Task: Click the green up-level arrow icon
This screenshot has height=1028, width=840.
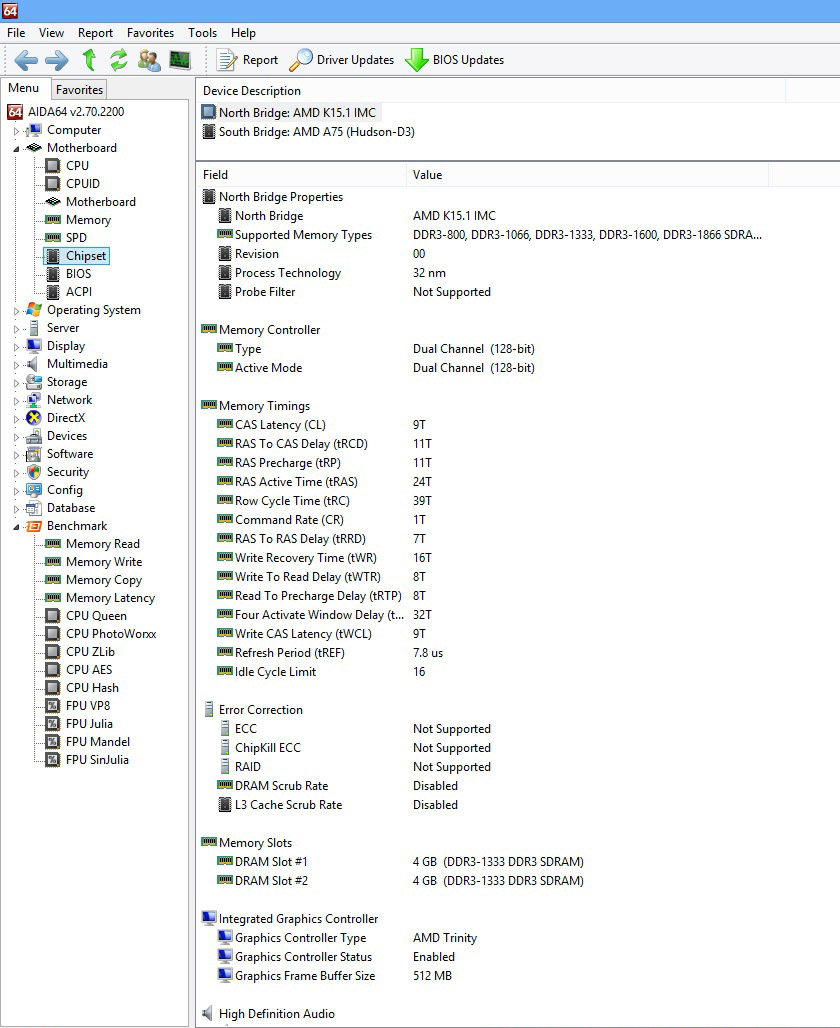Action: tap(89, 60)
